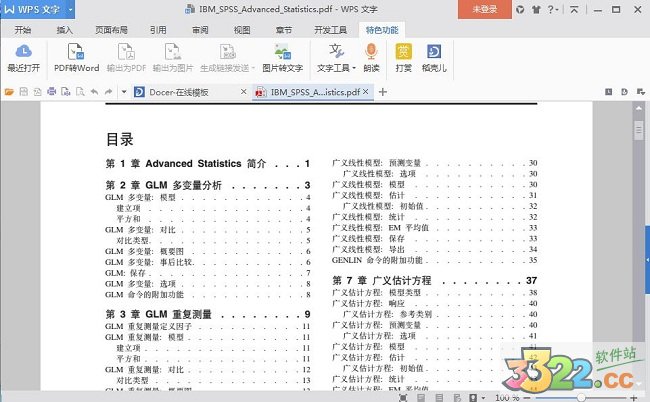Open the 开发工具 ribbon tab
The height and width of the screenshot is (402, 650).
coord(330,30)
